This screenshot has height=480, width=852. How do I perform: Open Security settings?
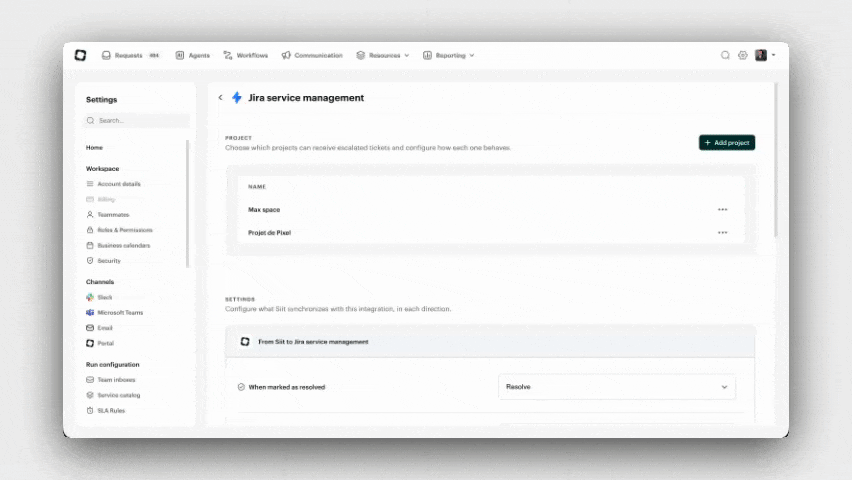pos(104,261)
